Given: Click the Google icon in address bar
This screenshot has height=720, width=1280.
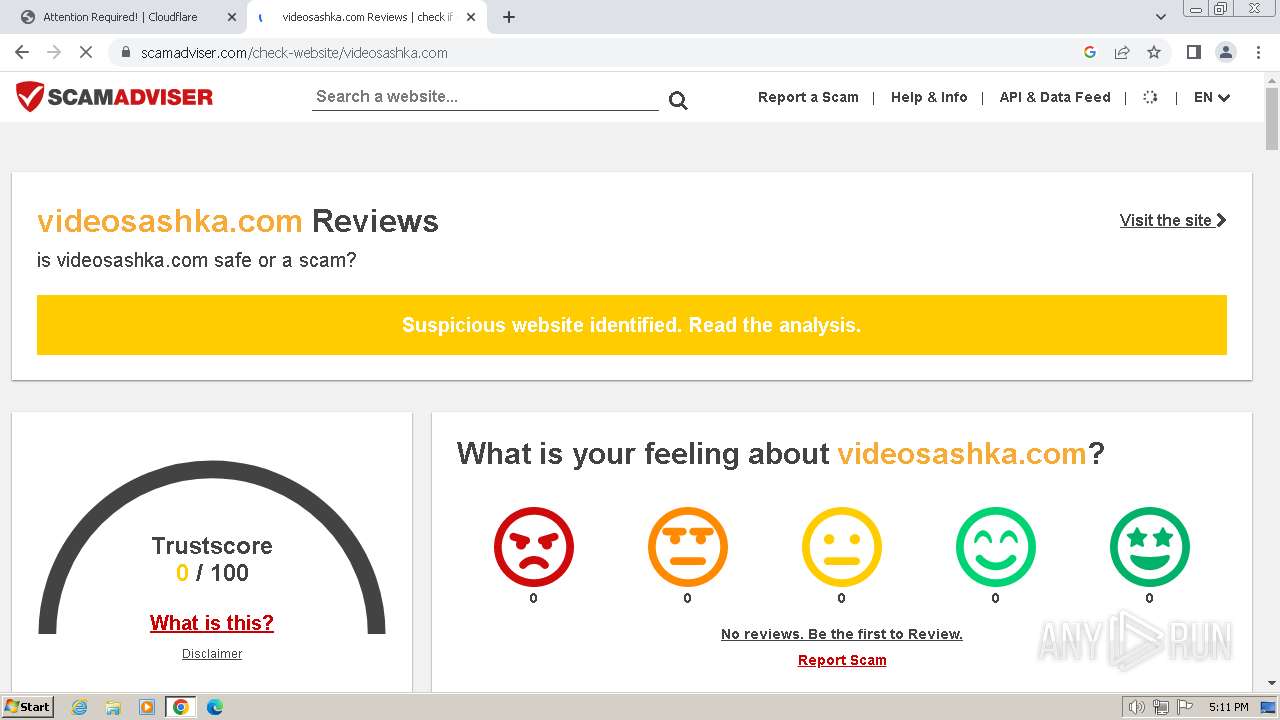Looking at the screenshot, I should point(1090,52).
